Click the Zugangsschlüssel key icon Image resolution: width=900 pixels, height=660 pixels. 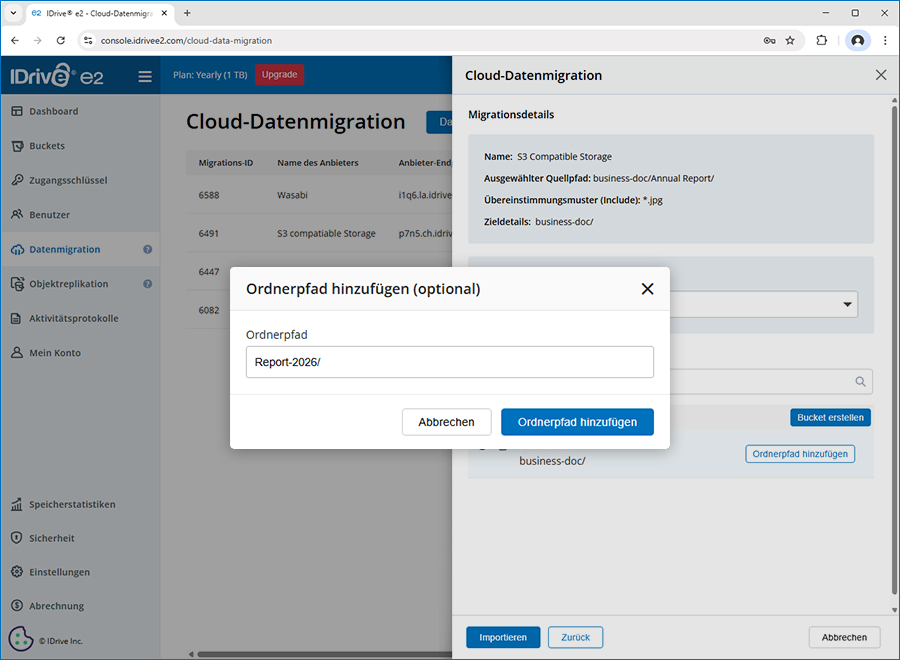(17, 180)
